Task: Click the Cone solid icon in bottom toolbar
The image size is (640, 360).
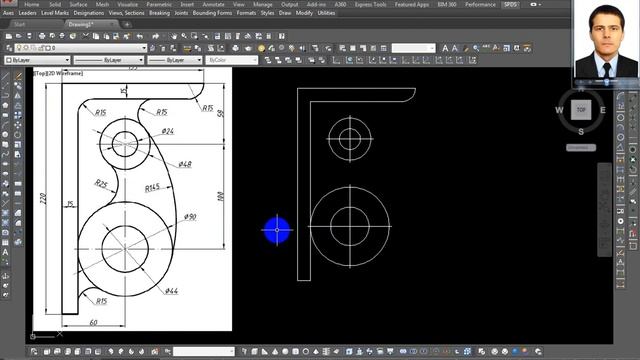Action: point(275,351)
